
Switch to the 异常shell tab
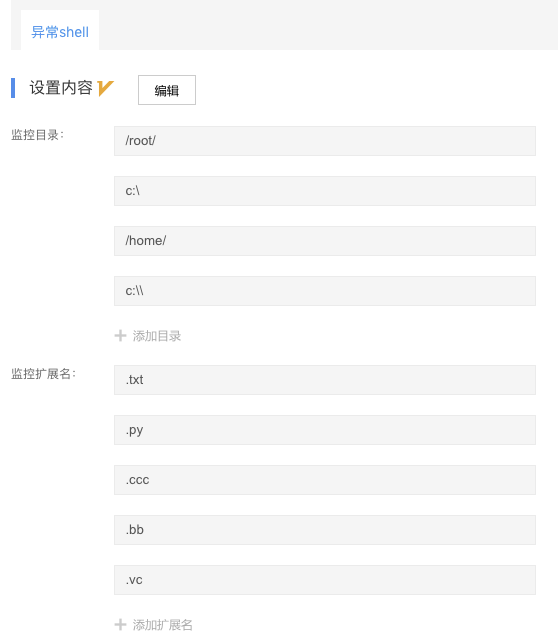(x=60, y=32)
